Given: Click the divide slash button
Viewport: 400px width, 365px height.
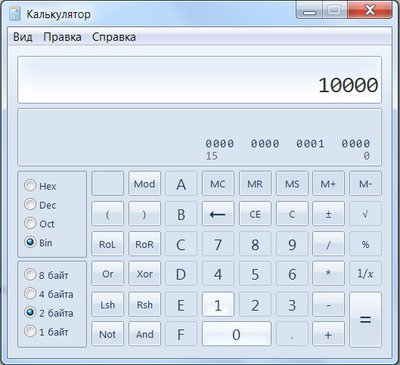Looking at the screenshot, I should tap(328, 244).
